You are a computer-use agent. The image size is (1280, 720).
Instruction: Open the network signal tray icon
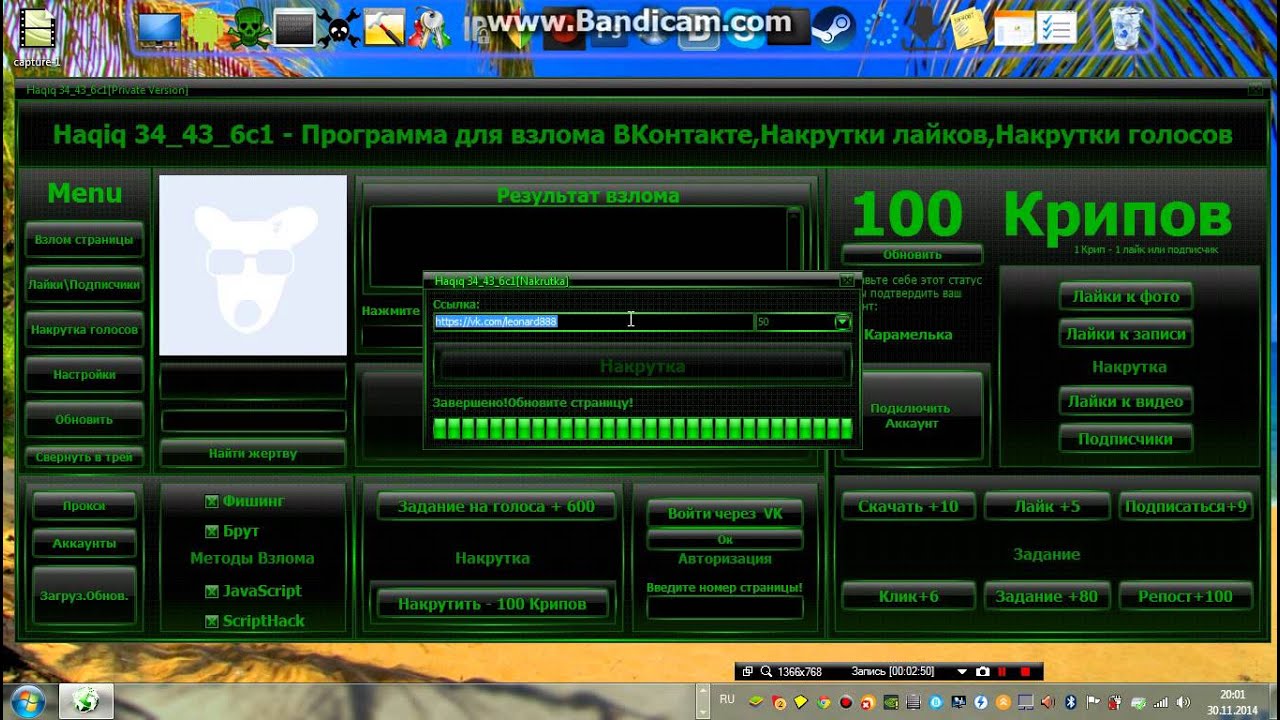(x=1161, y=700)
